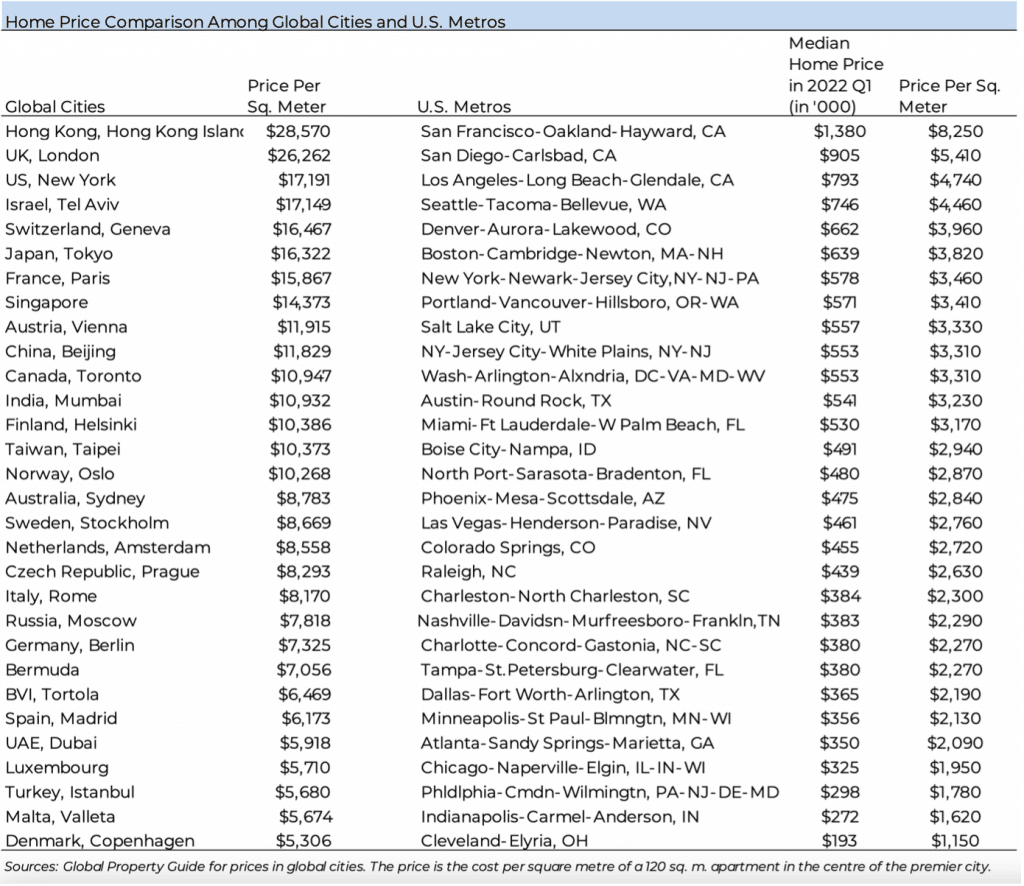Click the 'Global Cities' column header

point(55,106)
